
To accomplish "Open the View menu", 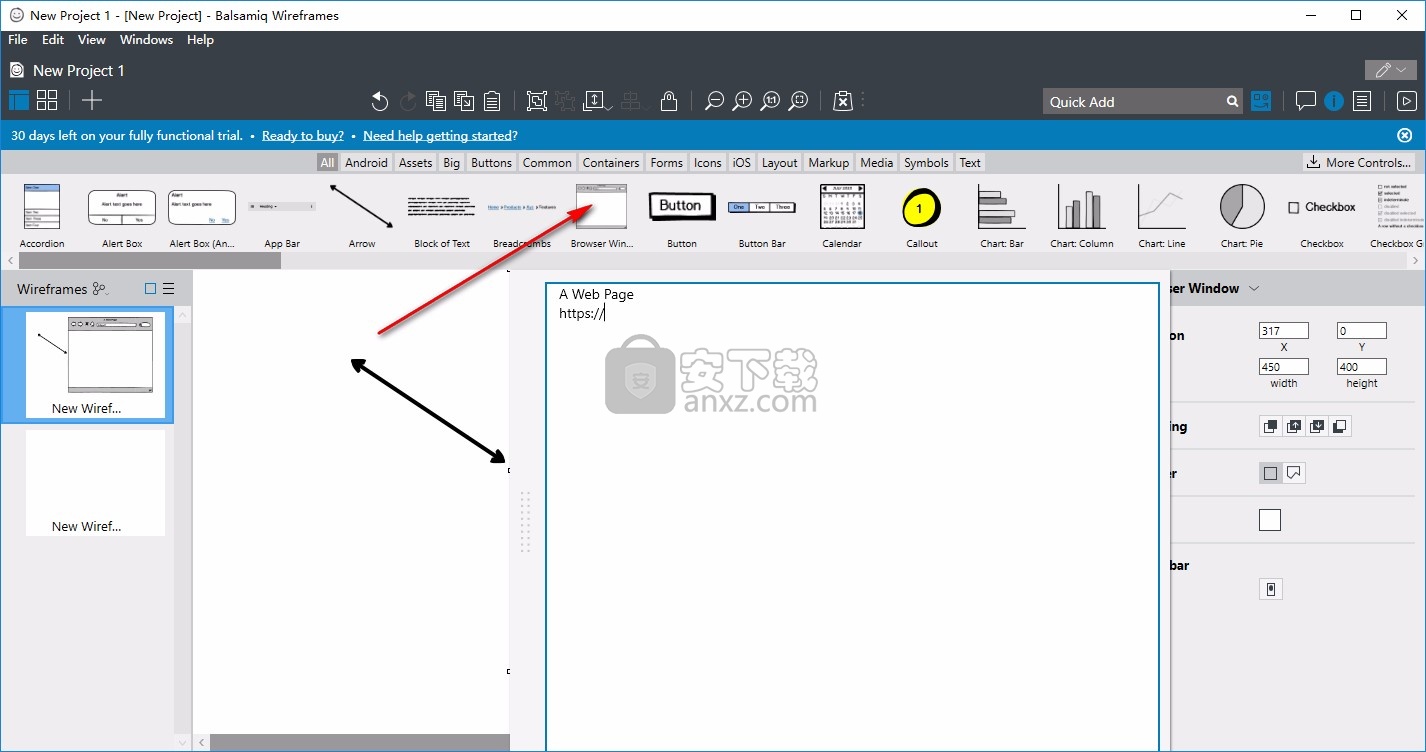I will coord(92,40).
